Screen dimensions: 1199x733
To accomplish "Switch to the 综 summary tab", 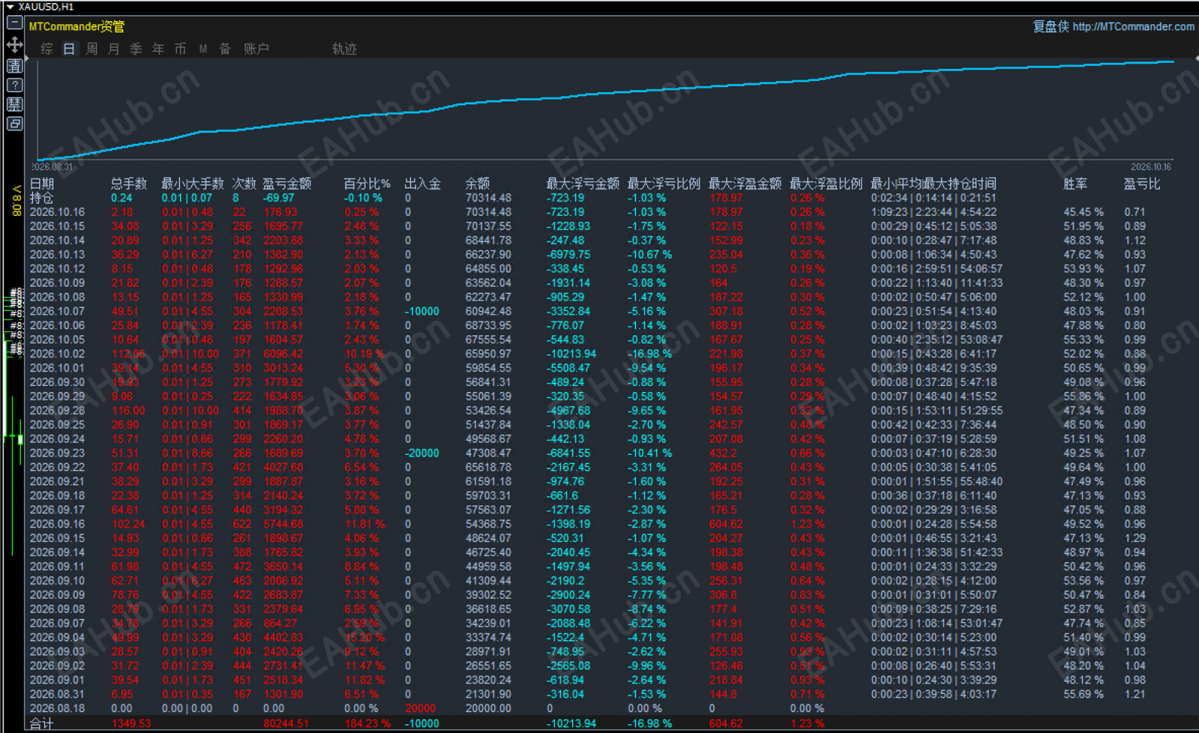I will (47, 49).
